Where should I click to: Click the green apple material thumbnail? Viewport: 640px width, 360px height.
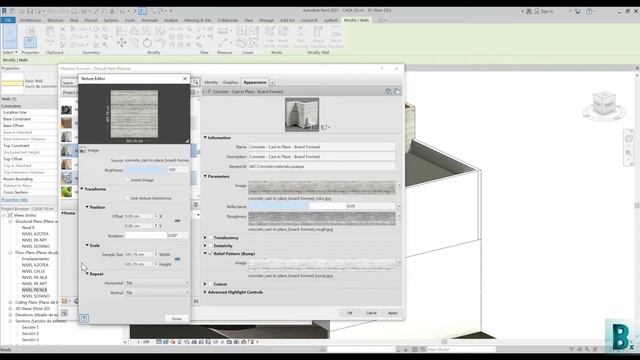[67, 191]
